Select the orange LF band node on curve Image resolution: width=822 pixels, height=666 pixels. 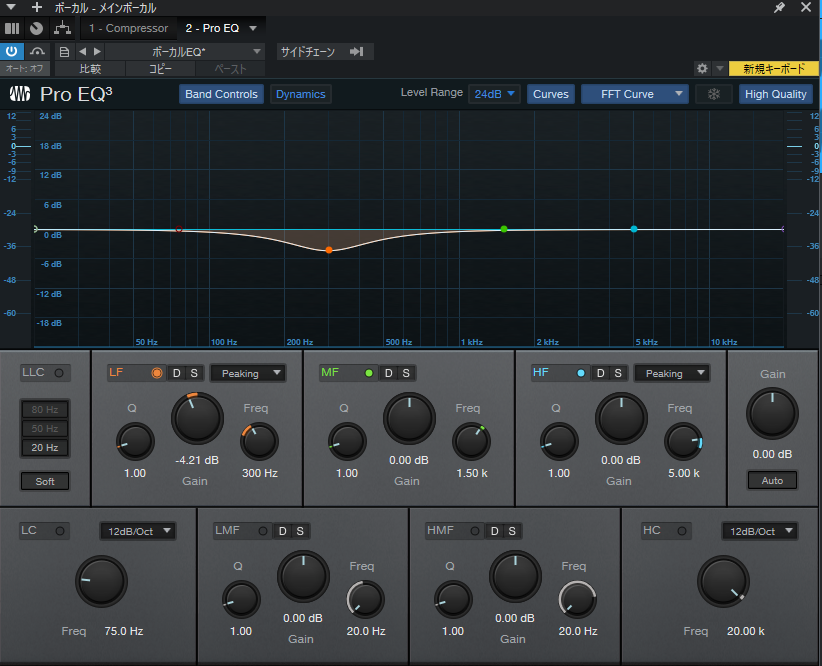click(329, 250)
